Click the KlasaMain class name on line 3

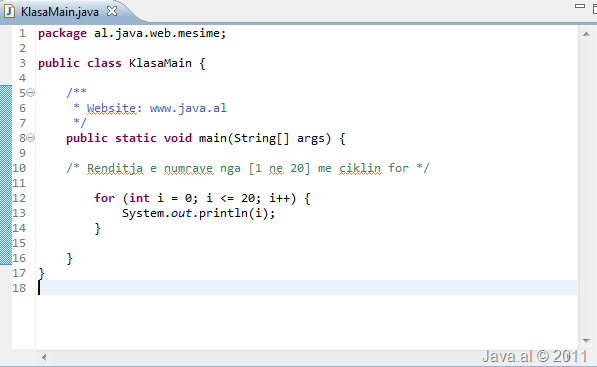coord(160,63)
